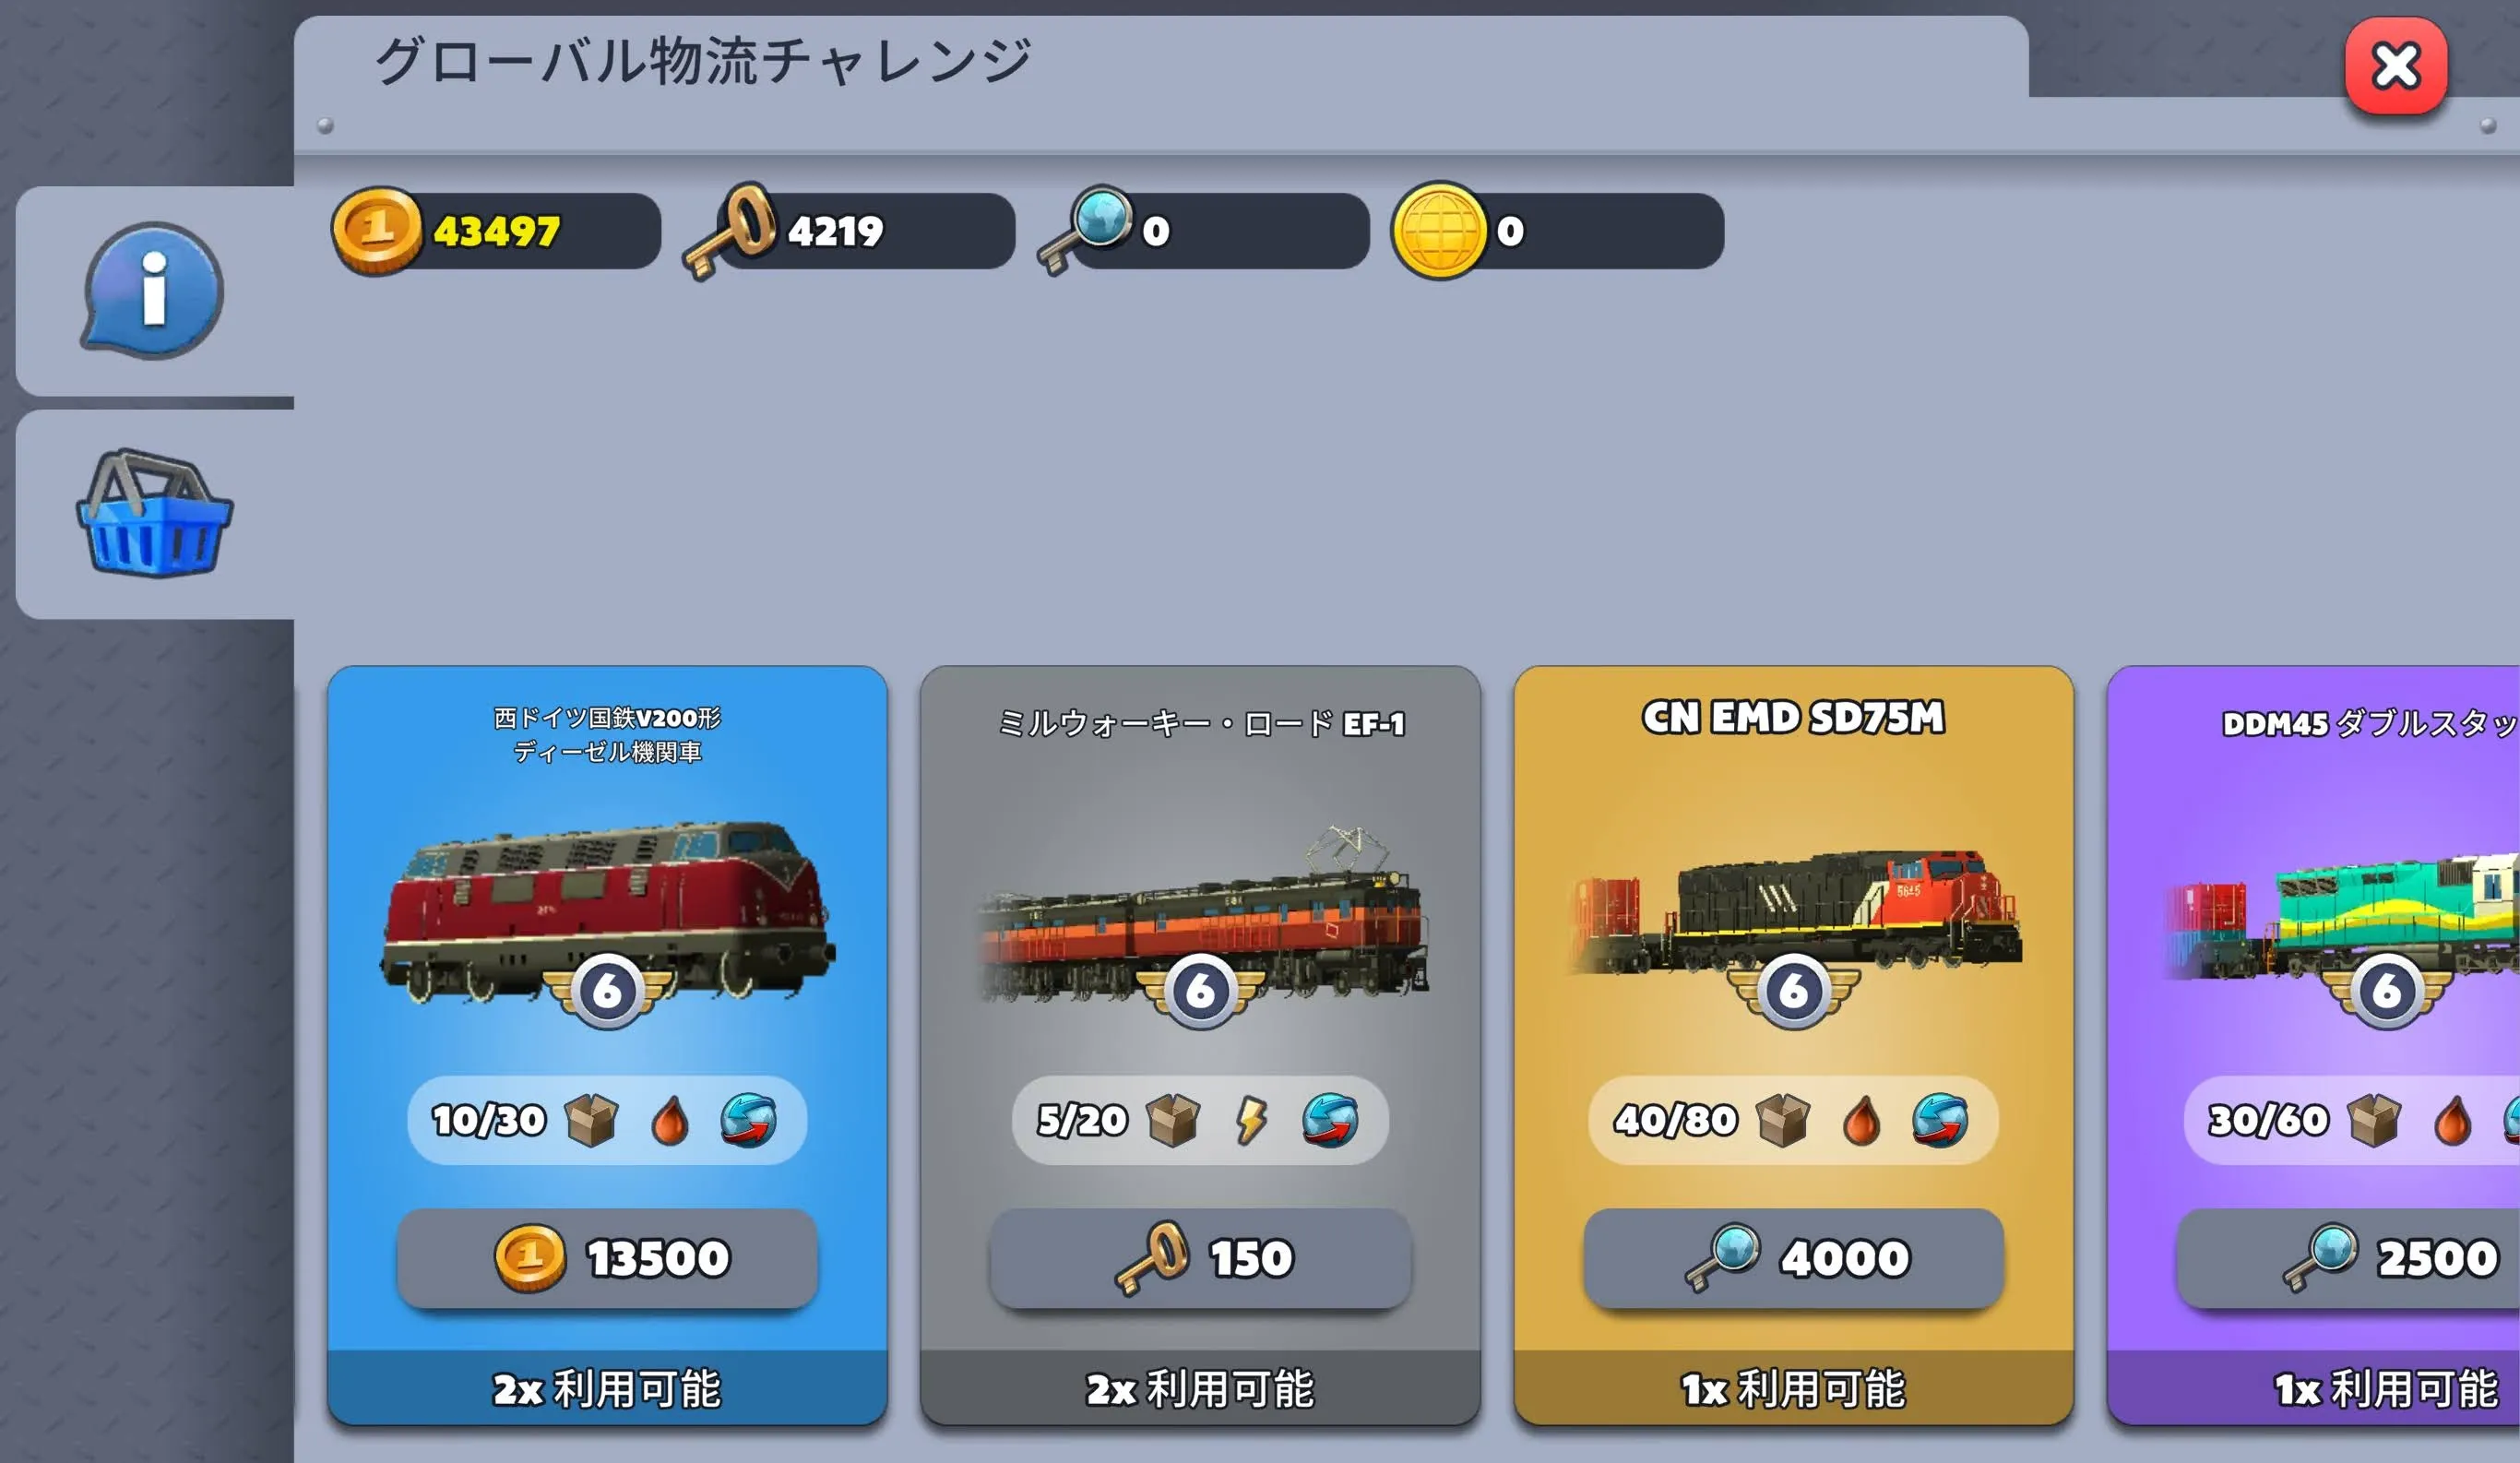Buy V200 locomotive for 13500 coins
This screenshot has width=2520, height=1463.
[x=607, y=1258]
